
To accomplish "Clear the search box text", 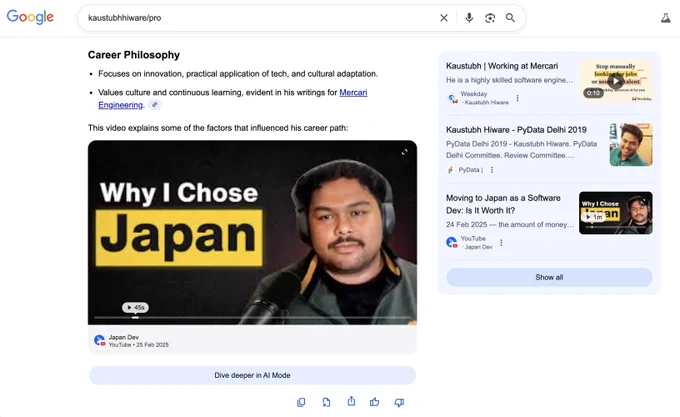I will pos(444,18).
